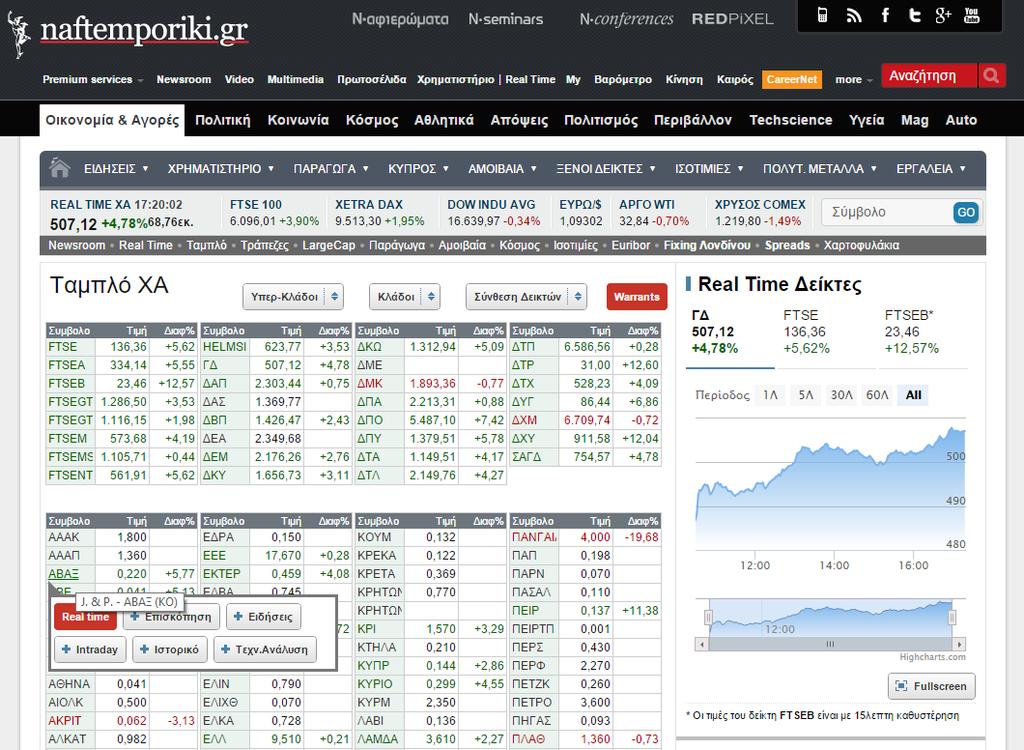Viewport: 1024px width, 750px height.
Task: Expand the ΙΣΟΤΙΜΙΕΣ menu
Action: (x=709, y=169)
